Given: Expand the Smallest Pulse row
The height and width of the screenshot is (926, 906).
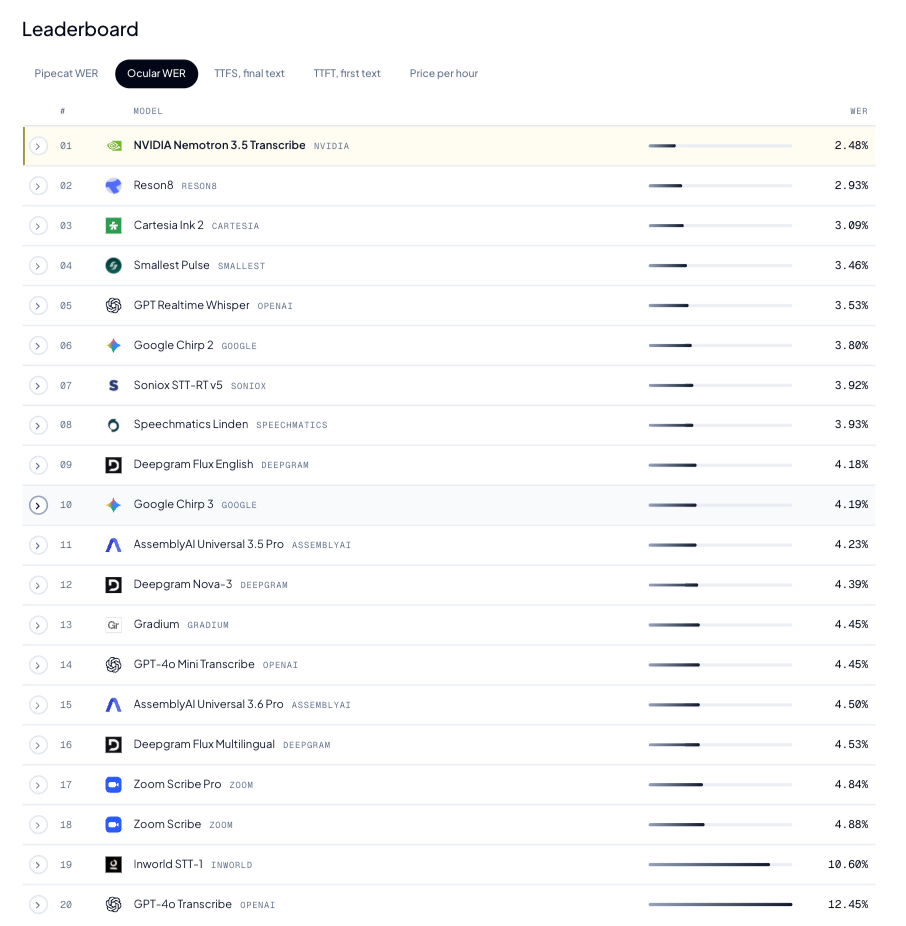Looking at the screenshot, I should [x=38, y=266].
